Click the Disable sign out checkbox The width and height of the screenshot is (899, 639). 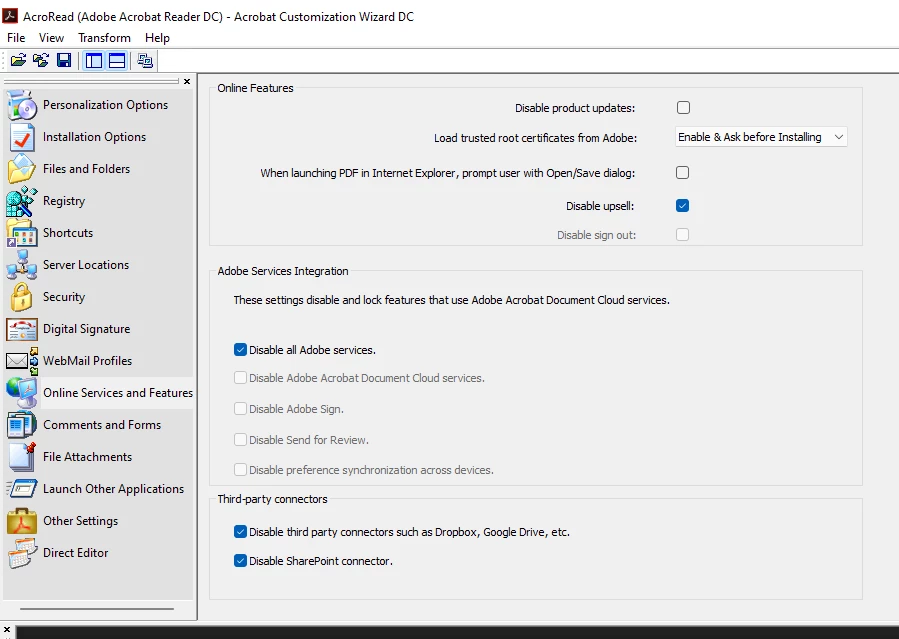coord(682,234)
